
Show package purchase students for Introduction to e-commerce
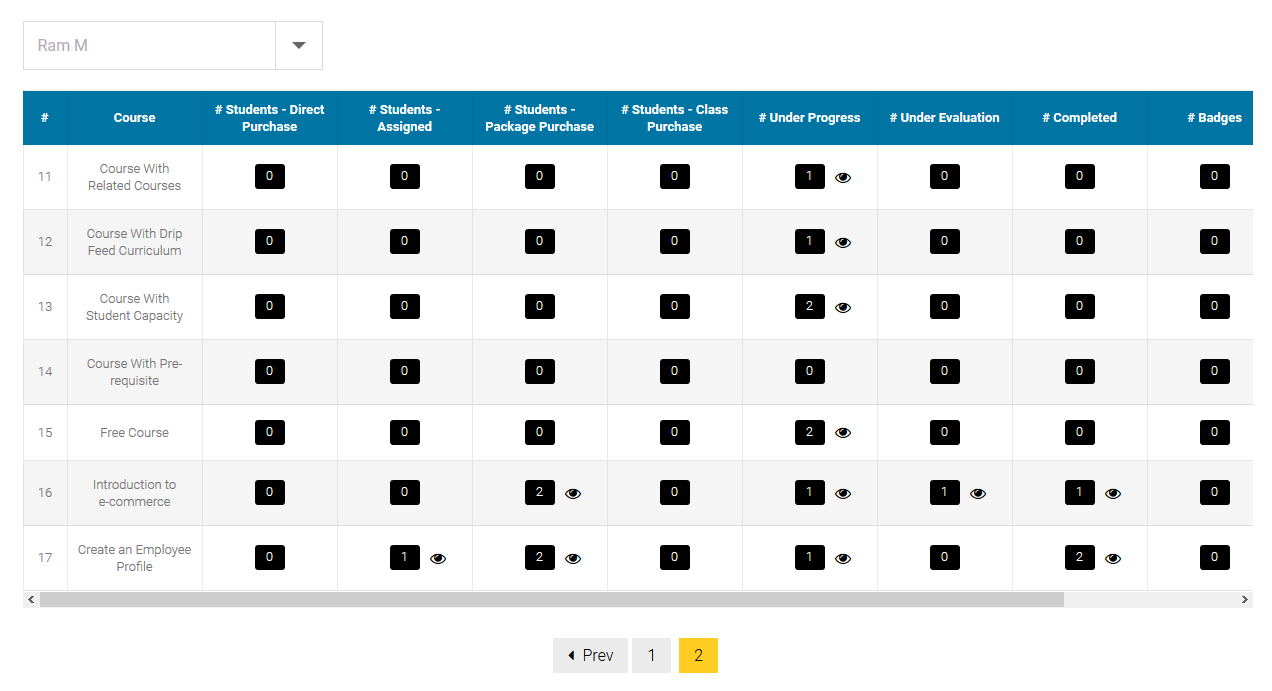(x=573, y=493)
